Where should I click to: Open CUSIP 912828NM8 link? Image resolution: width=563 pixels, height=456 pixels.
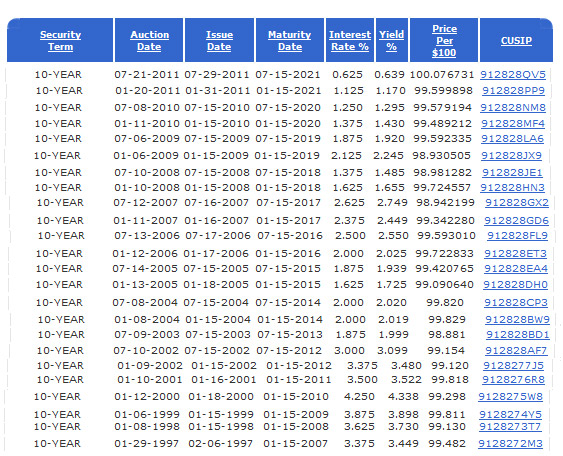coord(513,107)
